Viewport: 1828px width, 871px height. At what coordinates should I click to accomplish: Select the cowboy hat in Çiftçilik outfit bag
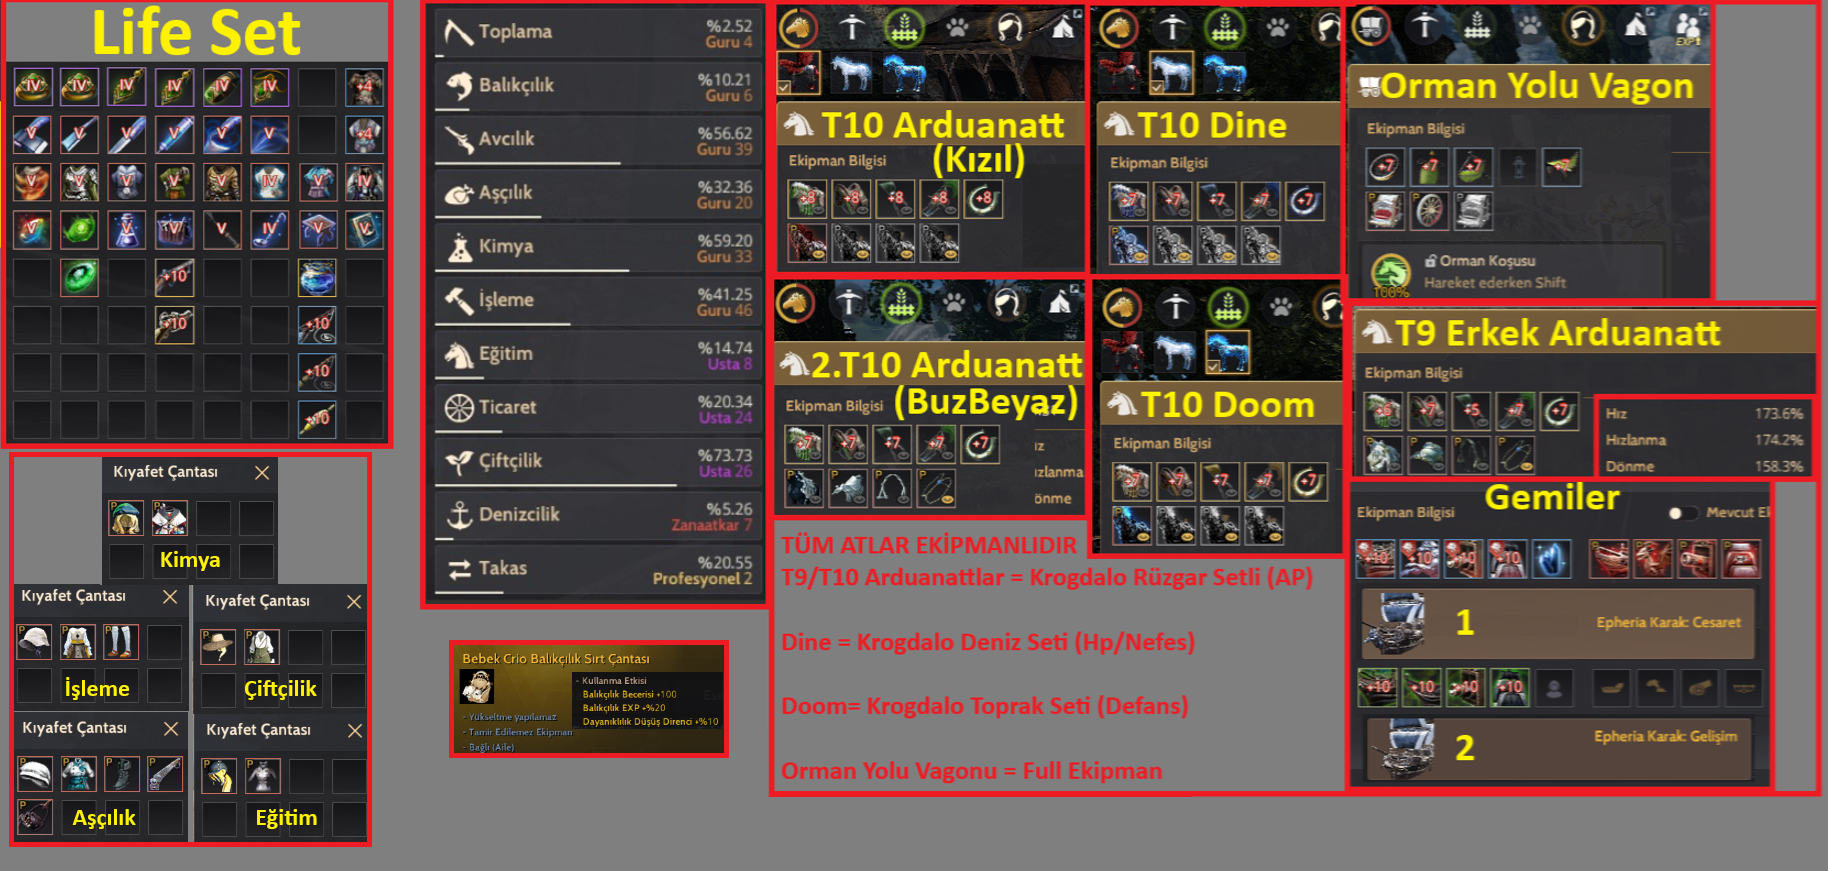click(218, 646)
